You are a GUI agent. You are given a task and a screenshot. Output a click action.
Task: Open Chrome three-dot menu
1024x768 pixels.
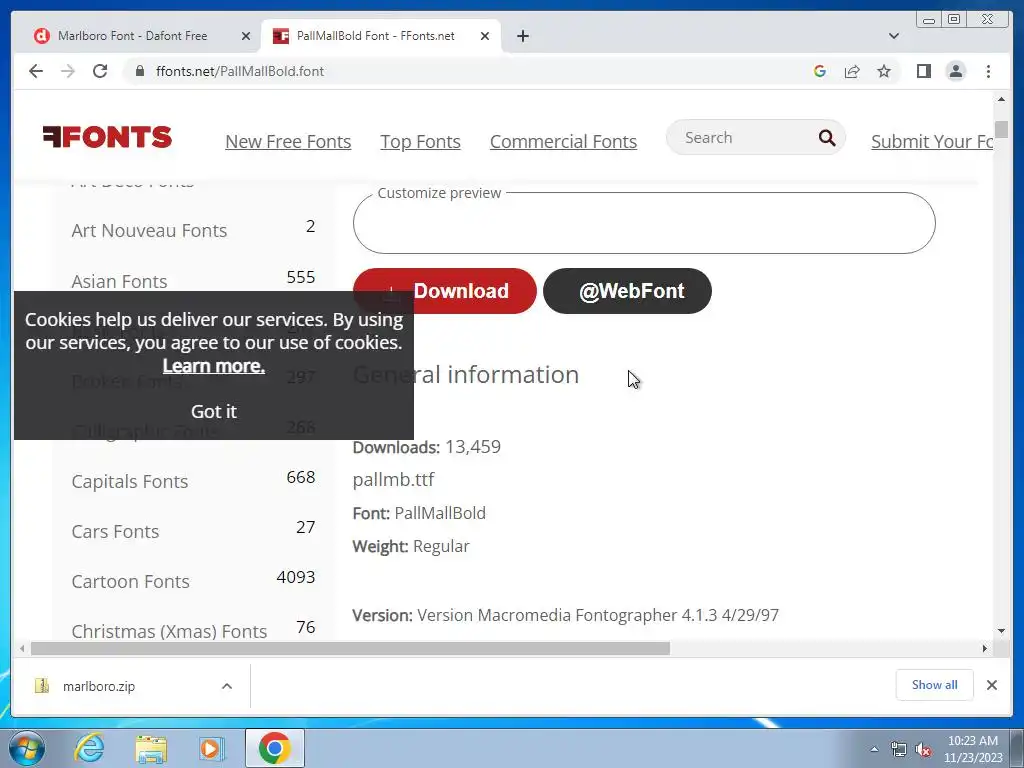click(x=988, y=71)
